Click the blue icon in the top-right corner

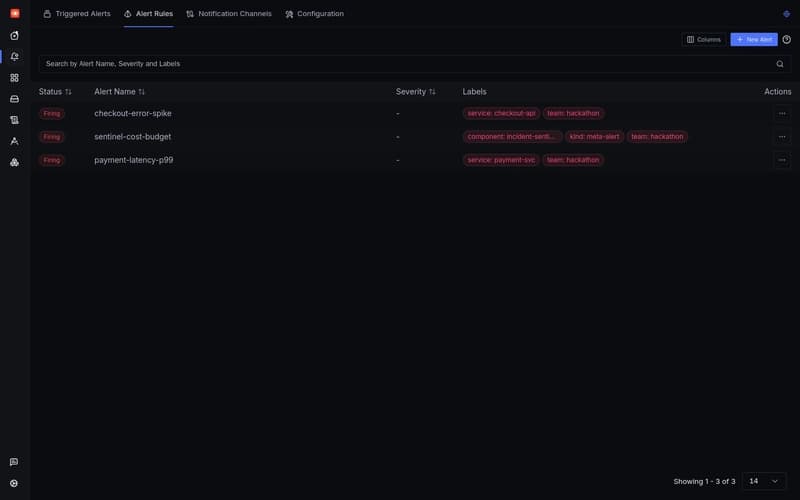click(x=786, y=14)
